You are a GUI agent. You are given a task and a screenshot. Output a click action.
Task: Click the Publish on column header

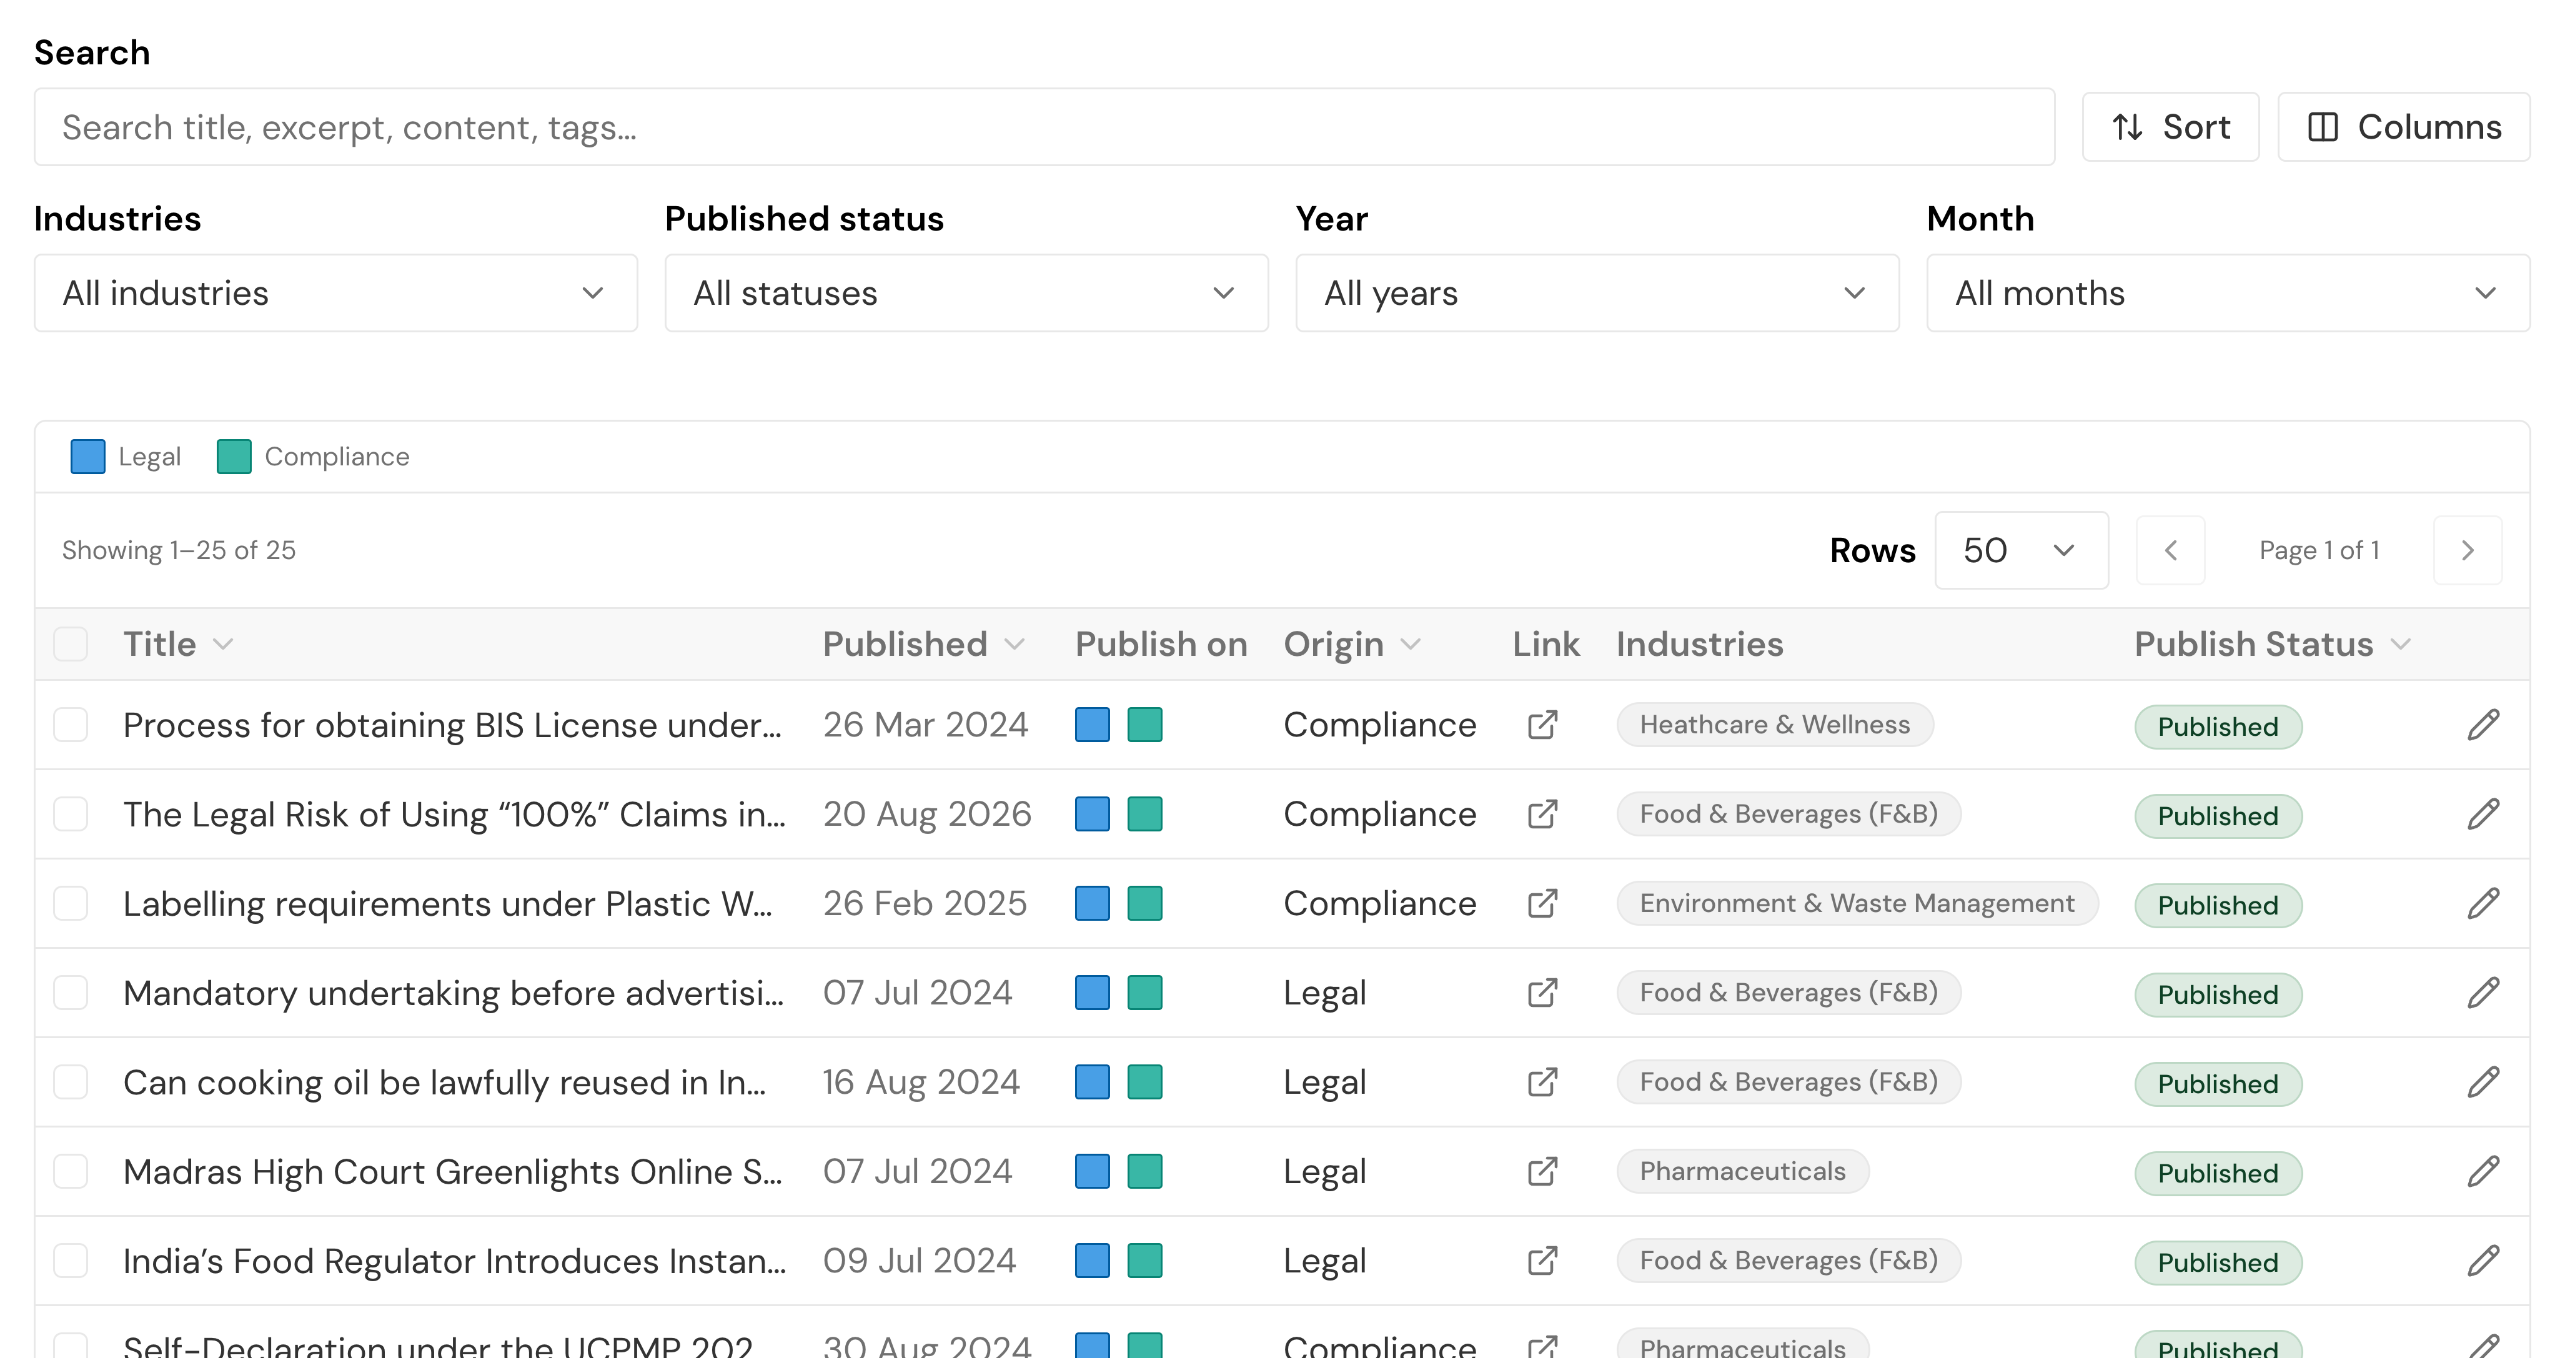(x=1161, y=644)
